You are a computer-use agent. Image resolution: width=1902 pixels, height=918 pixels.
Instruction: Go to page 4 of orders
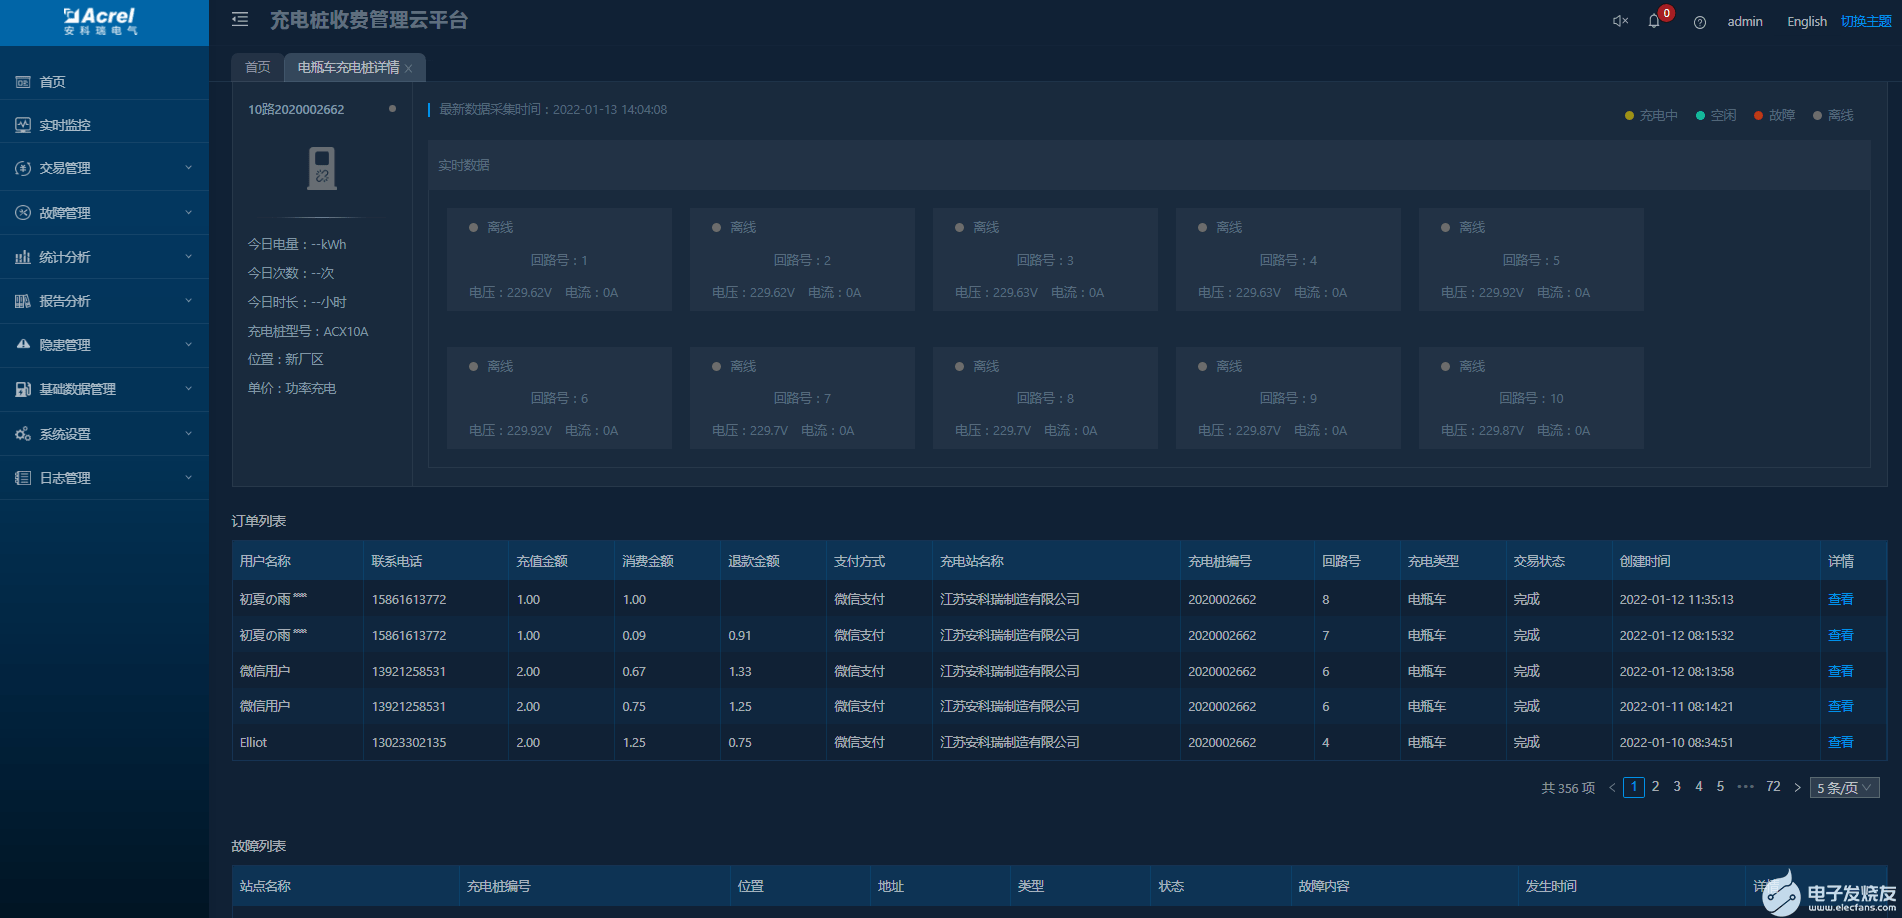[1698, 787]
